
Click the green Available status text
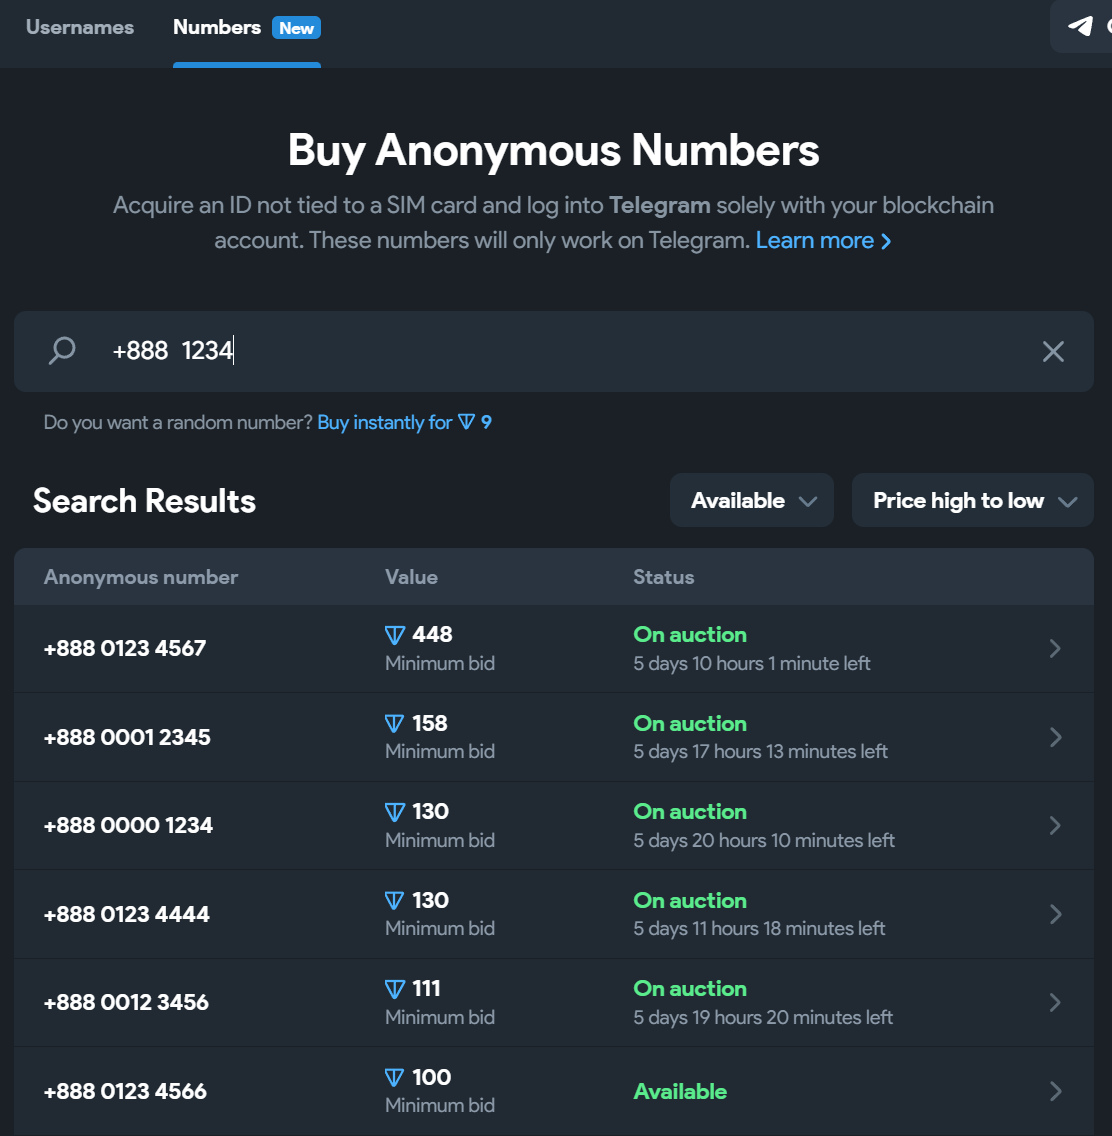(x=680, y=1092)
